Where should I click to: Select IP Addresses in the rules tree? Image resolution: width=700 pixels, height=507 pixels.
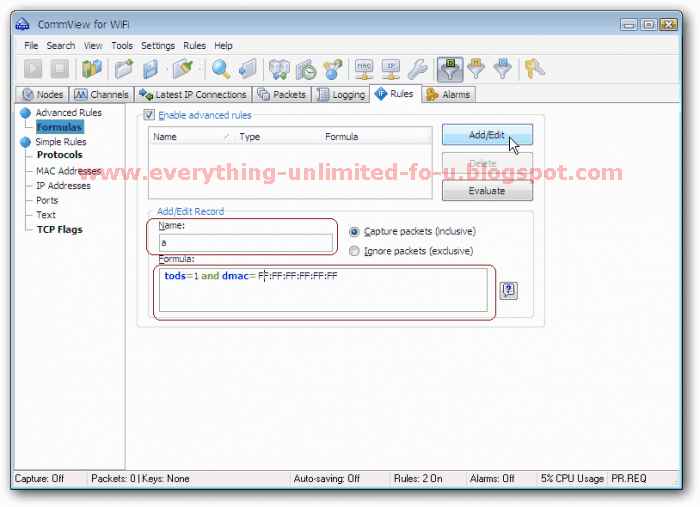(x=63, y=186)
